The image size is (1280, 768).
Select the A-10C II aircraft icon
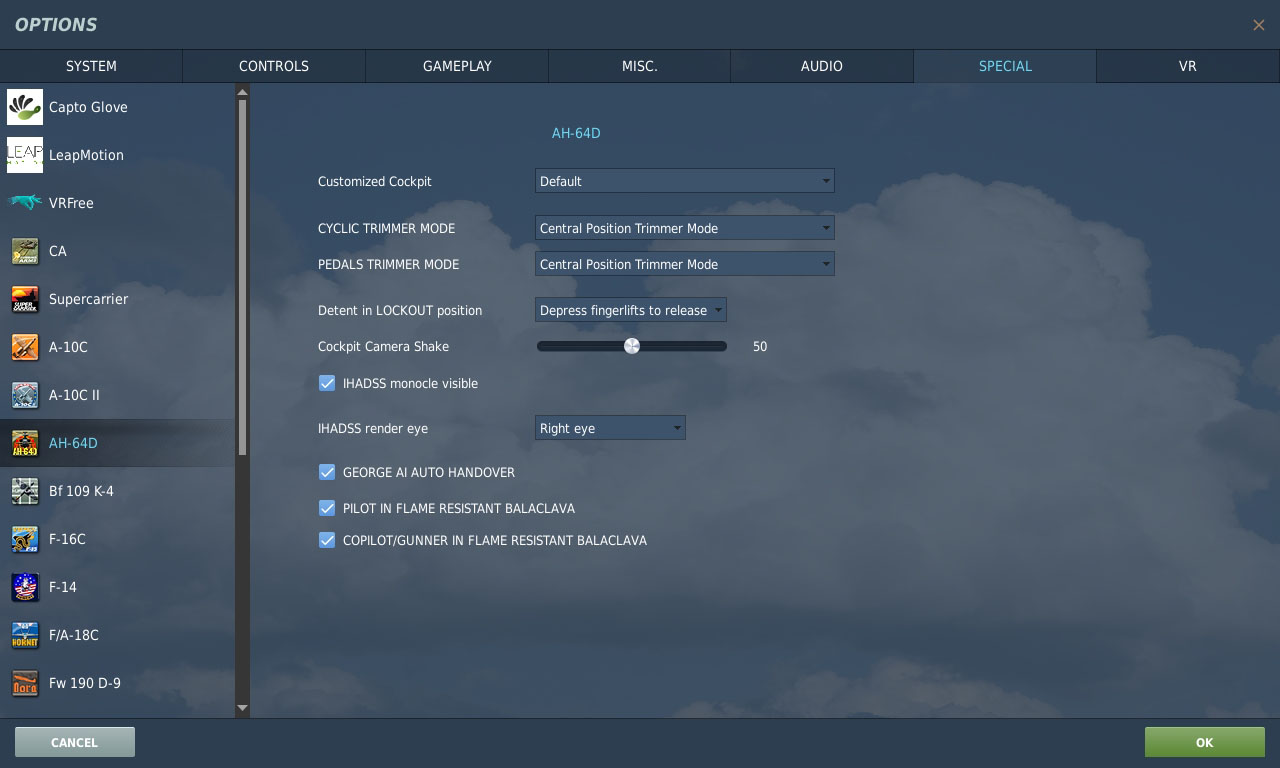pyautogui.click(x=25, y=395)
